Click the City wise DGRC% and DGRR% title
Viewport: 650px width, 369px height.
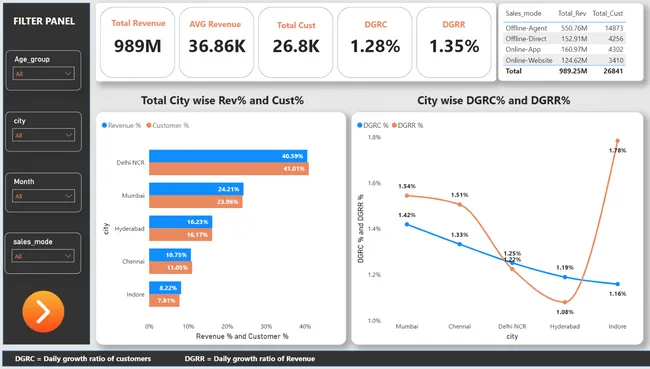tap(494, 101)
